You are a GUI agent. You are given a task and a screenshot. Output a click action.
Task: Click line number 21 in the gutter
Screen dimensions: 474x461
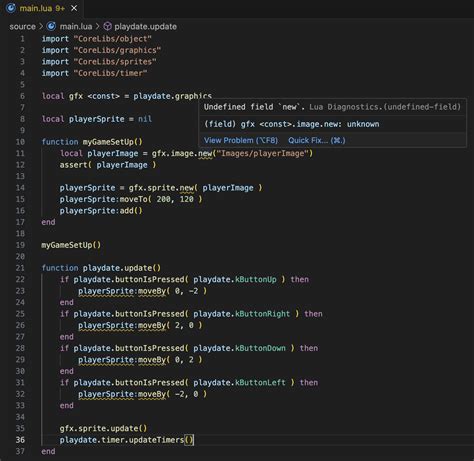click(20, 268)
